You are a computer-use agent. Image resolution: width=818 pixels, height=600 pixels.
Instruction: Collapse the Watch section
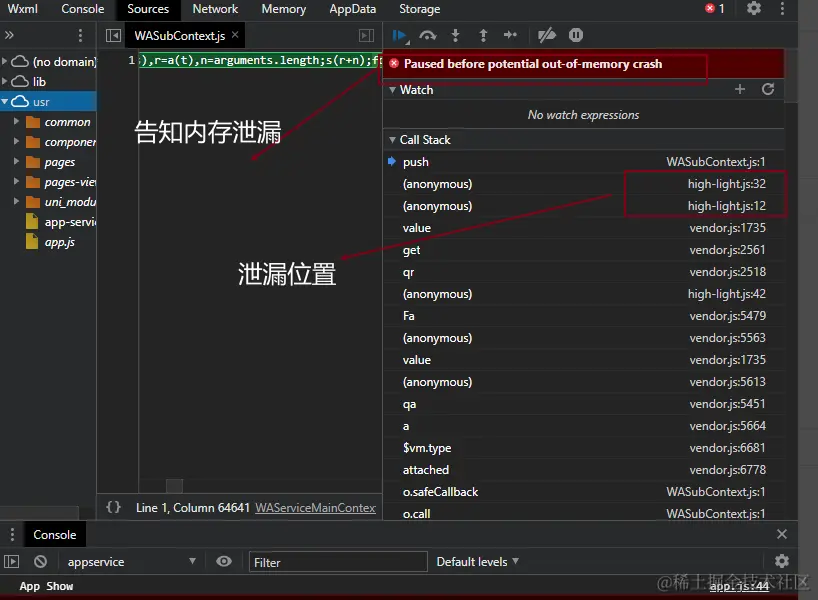click(392, 90)
